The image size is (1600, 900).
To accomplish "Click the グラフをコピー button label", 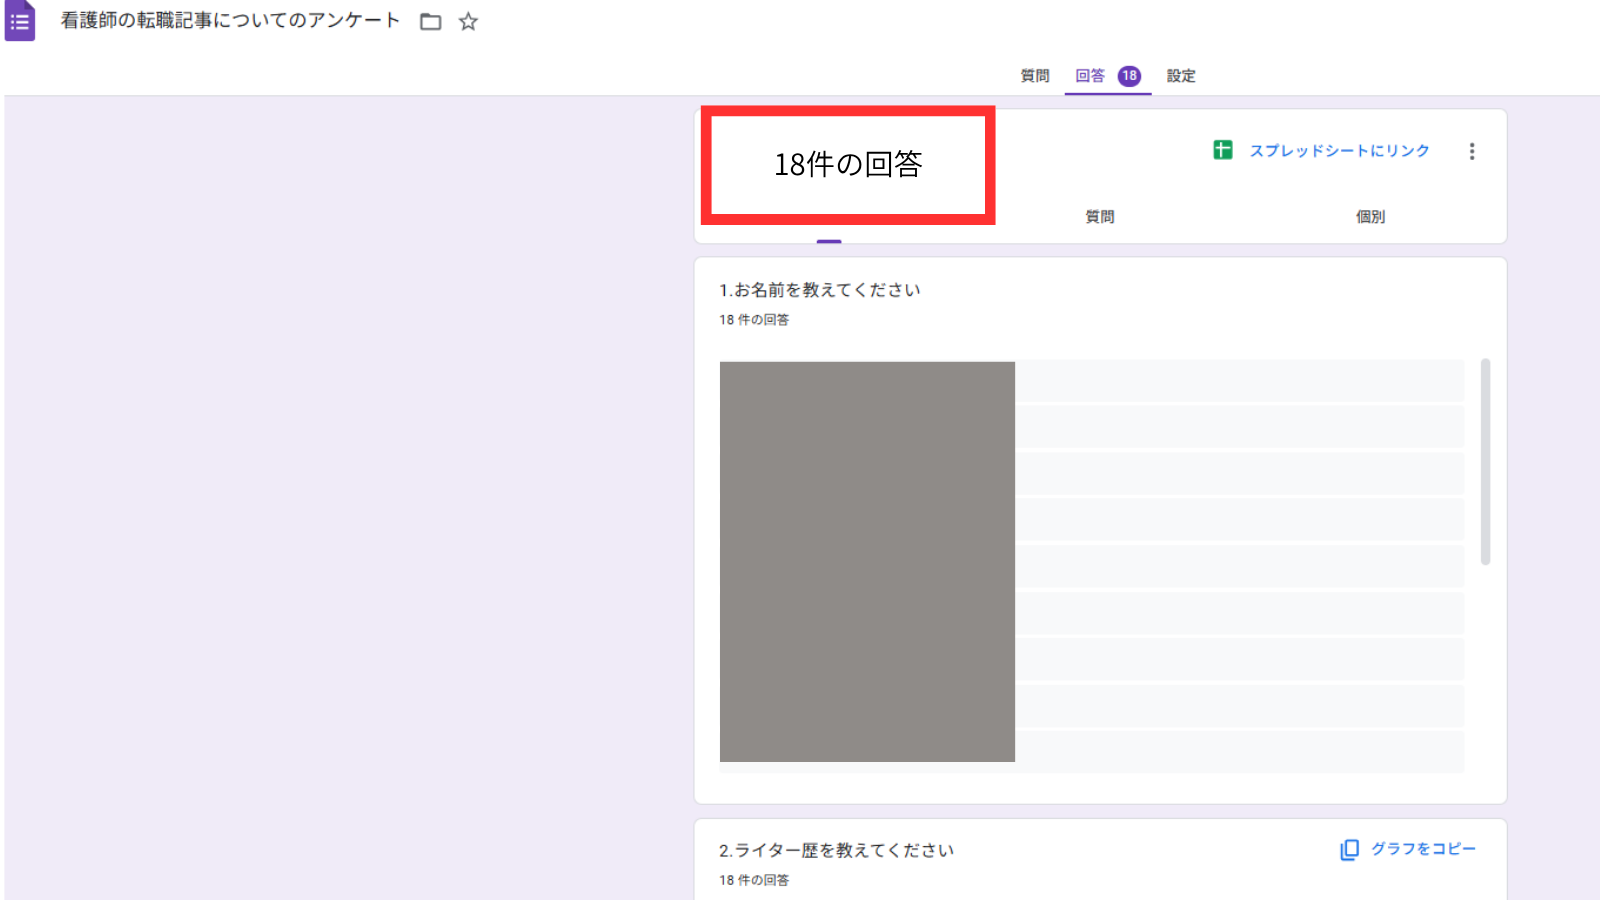I will [1422, 849].
